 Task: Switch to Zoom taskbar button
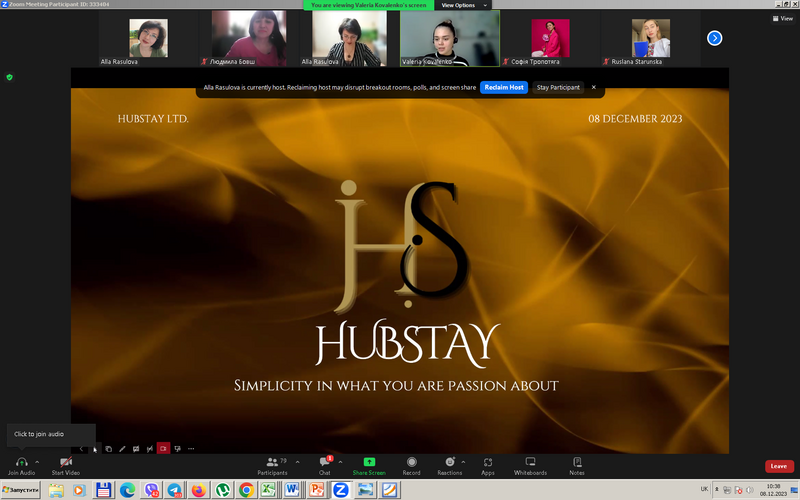[340, 490]
